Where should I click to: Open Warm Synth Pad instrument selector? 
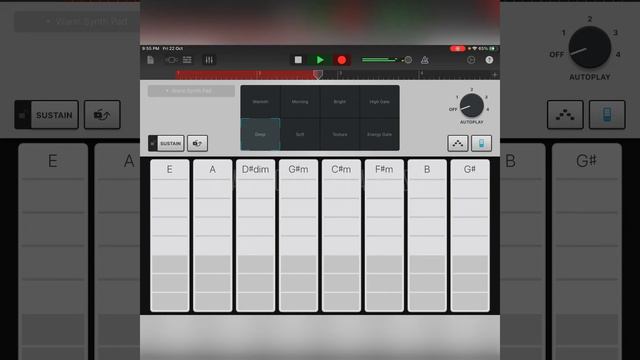[191, 91]
